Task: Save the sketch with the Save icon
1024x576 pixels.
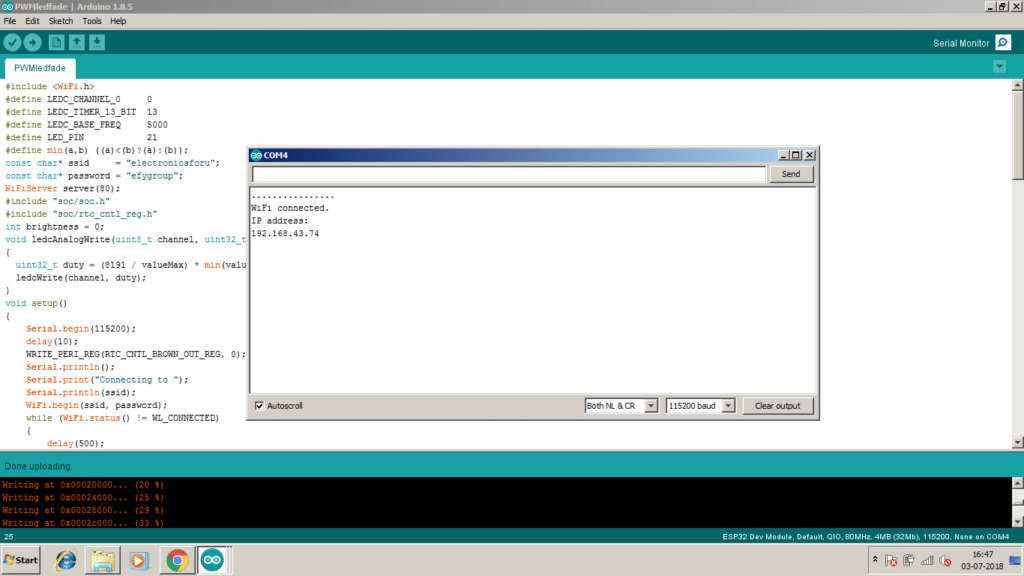Action: tap(96, 42)
